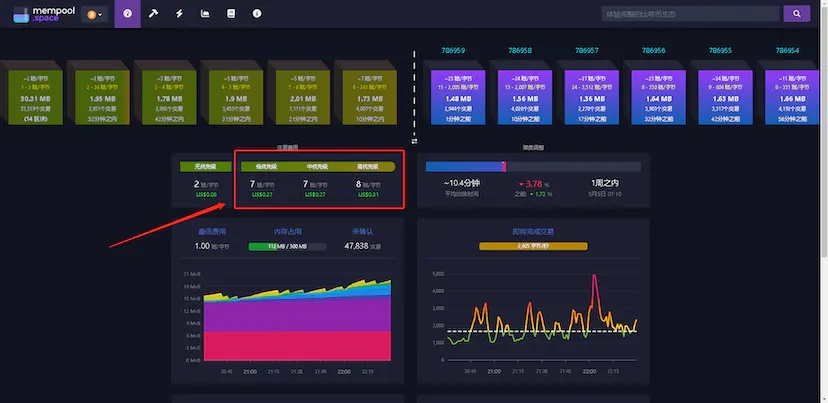Open the graphs chart icon page
Viewport: 828px width, 403px height.
point(205,14)
